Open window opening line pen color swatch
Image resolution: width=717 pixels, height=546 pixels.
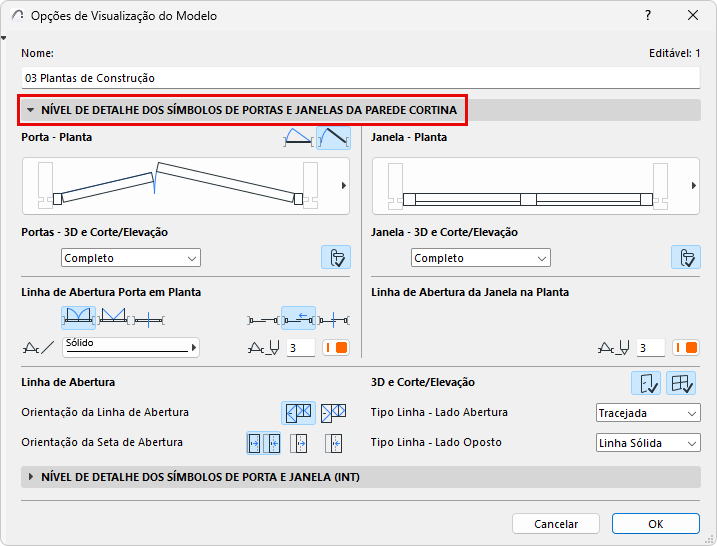pos(686,348)
